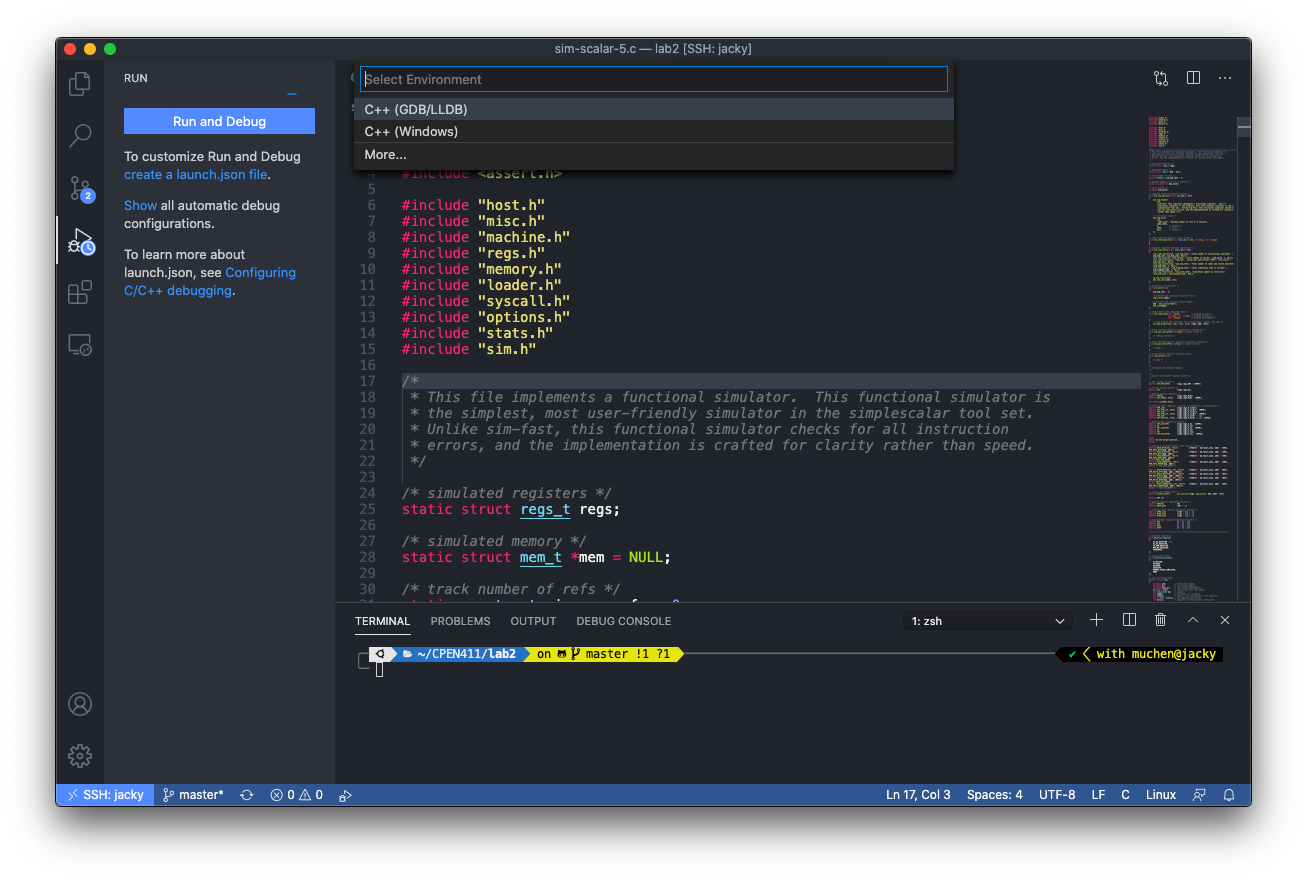1307x880 pixels.
Task: Delete terminal with the trash icon
Action: coord(1160,620)
